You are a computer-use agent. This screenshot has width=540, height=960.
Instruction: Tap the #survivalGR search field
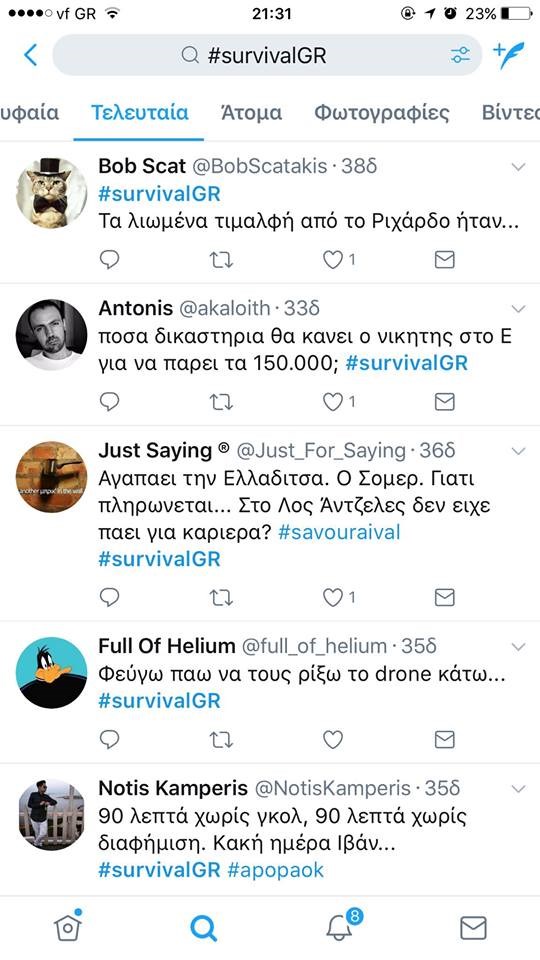267,55
